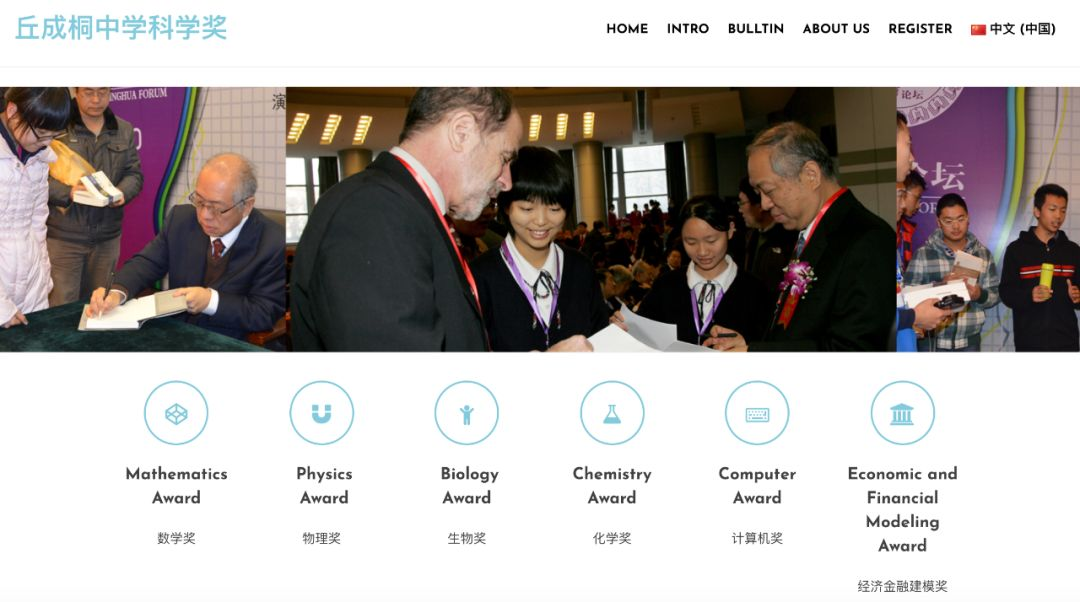Click the Chemistry Award flask icon

pyautogui.click(x=612, y=413)
